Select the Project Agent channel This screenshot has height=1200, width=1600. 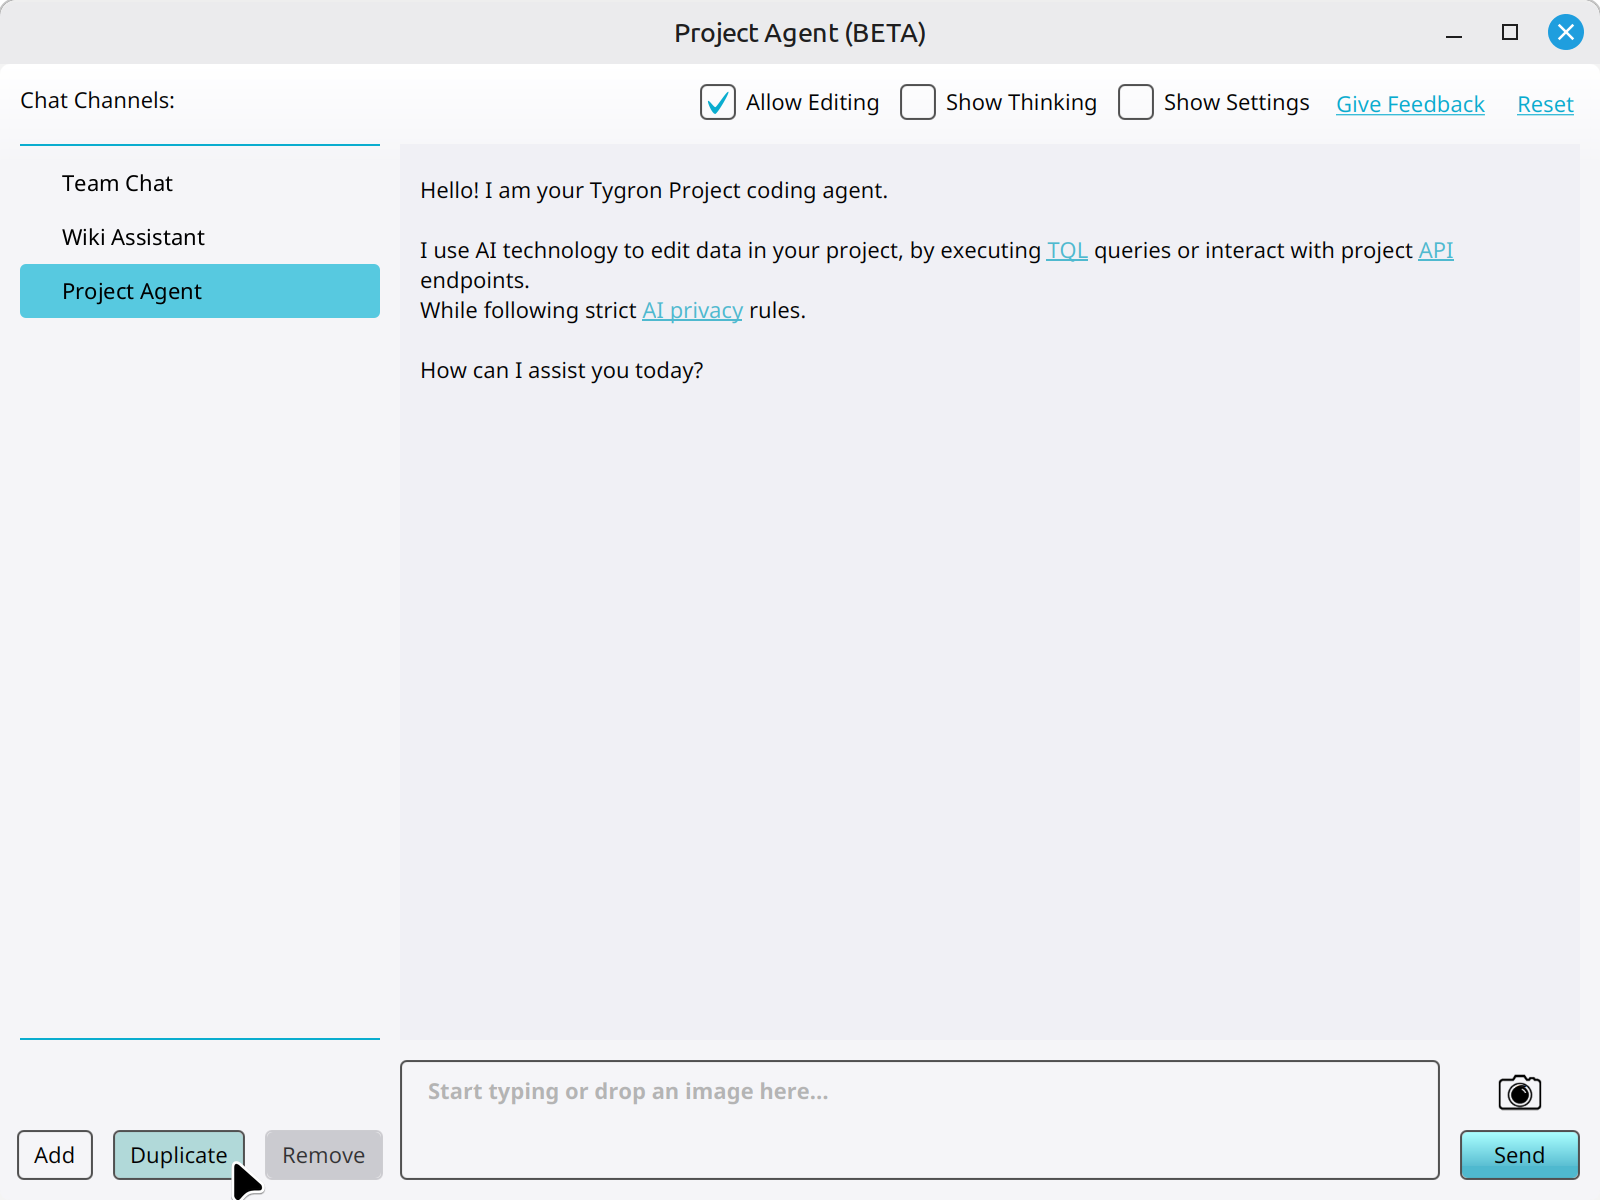(200, 291)
